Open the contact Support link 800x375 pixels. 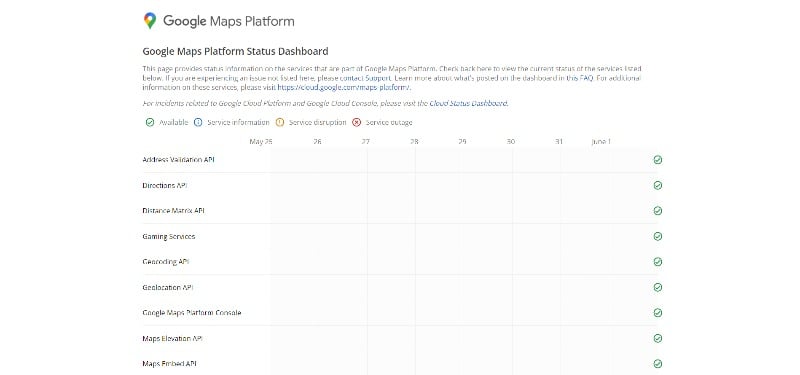click(365, 78)
